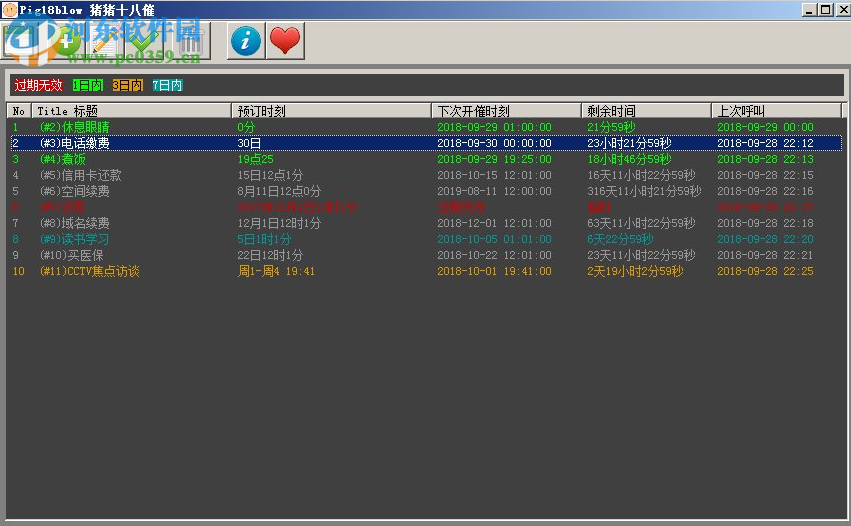Sort by the 上次呼叫 column header
This screenshot has height=526, width=851.
(776, 111)
